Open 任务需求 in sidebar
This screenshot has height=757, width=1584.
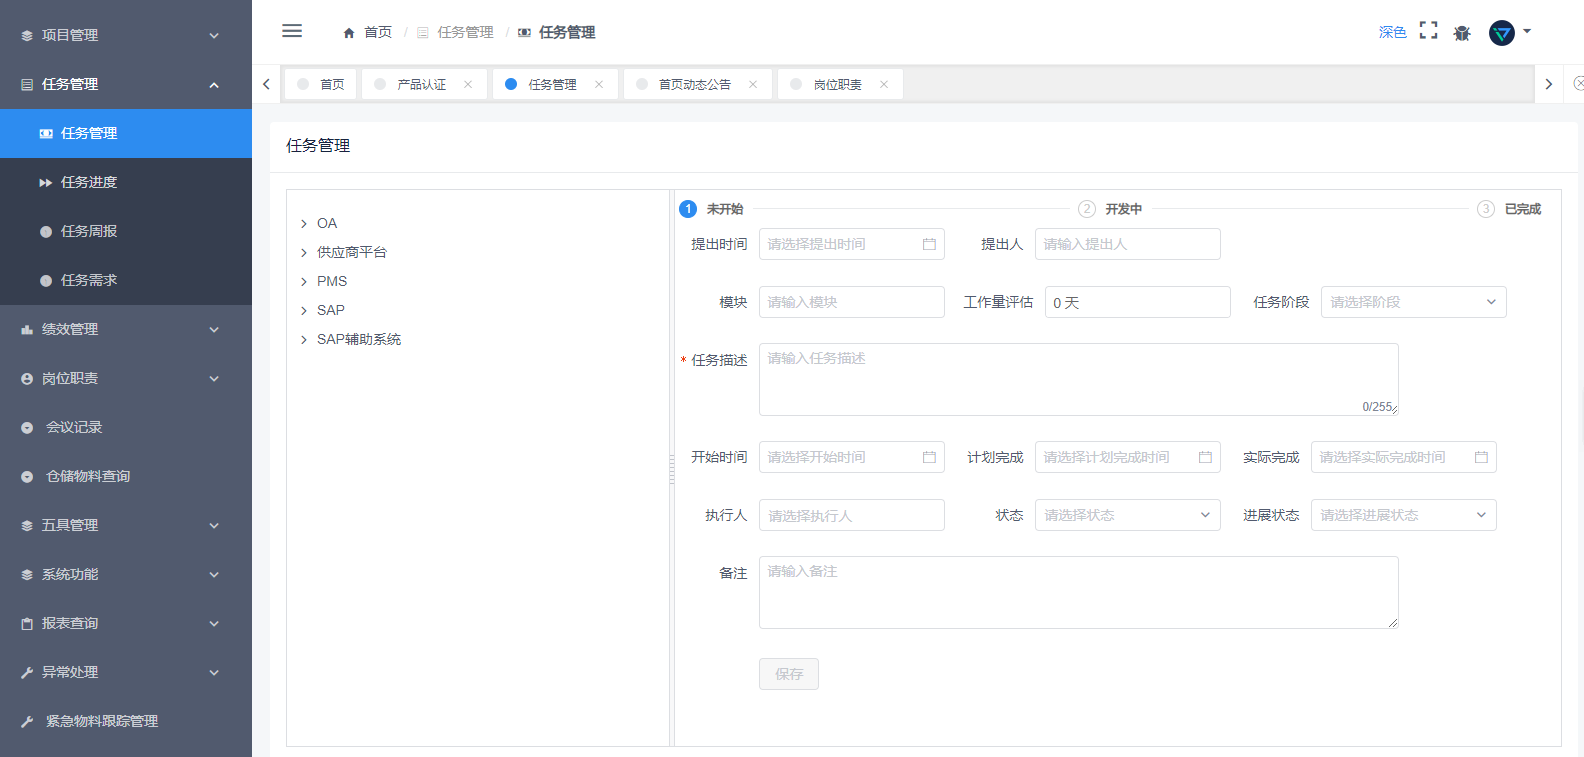click(x=126, y=280)
